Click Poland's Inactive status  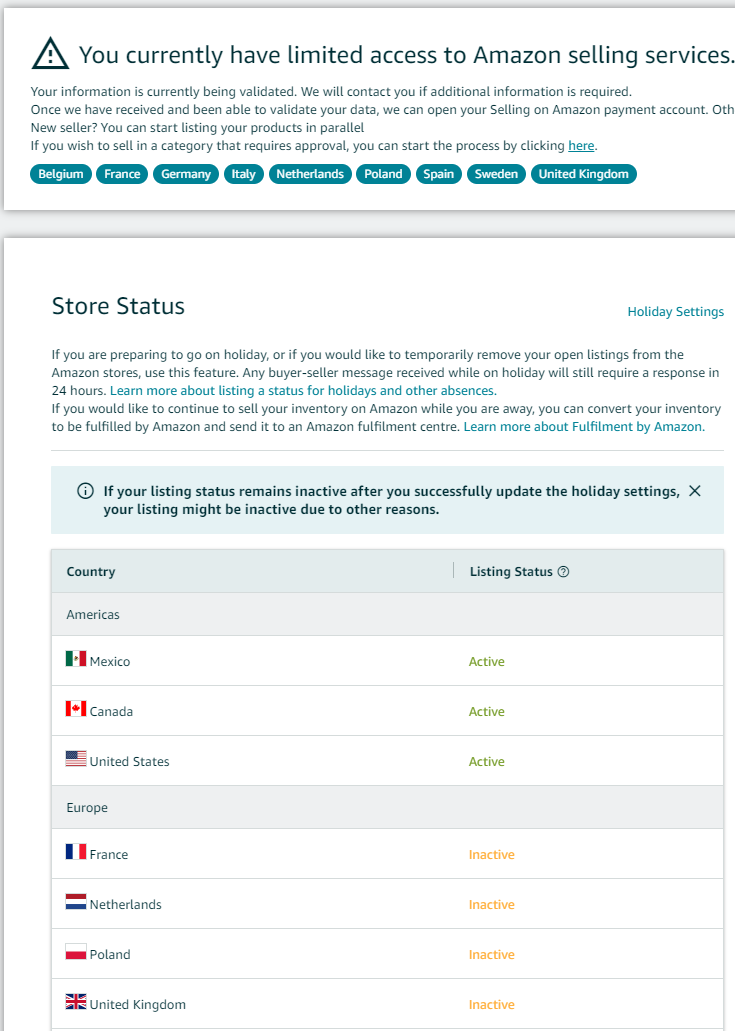point(492,955)
